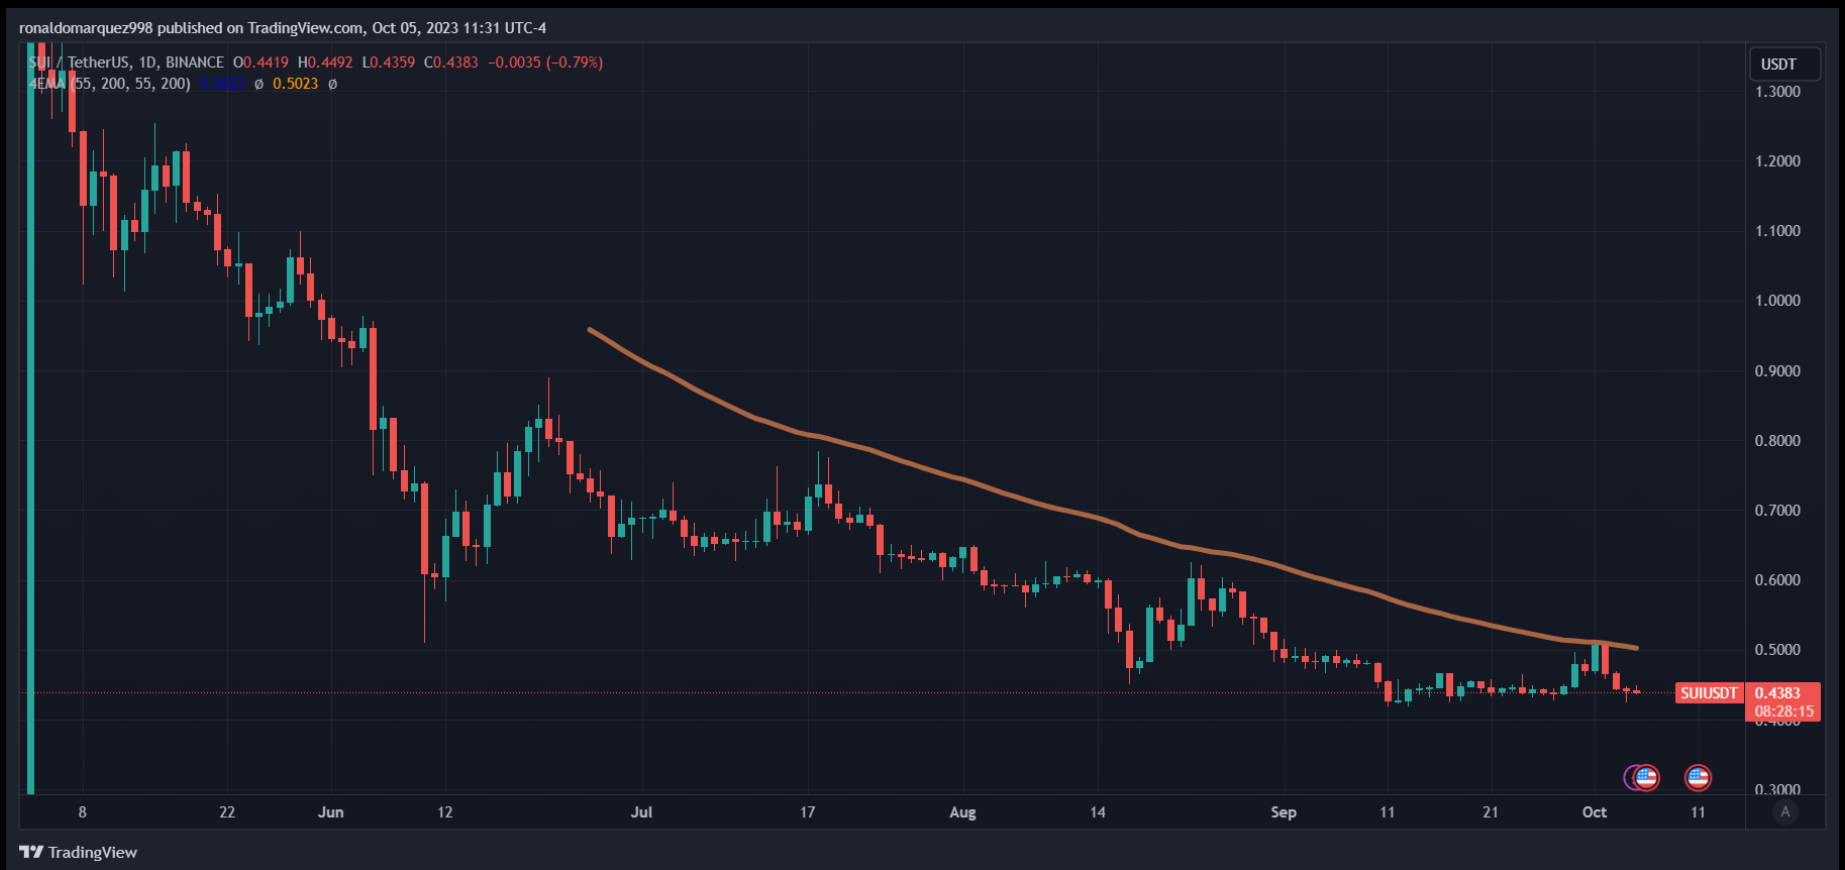Click the low value L0.4359
This screenshot has height=870, width=1845.
(x=388, y=62)
